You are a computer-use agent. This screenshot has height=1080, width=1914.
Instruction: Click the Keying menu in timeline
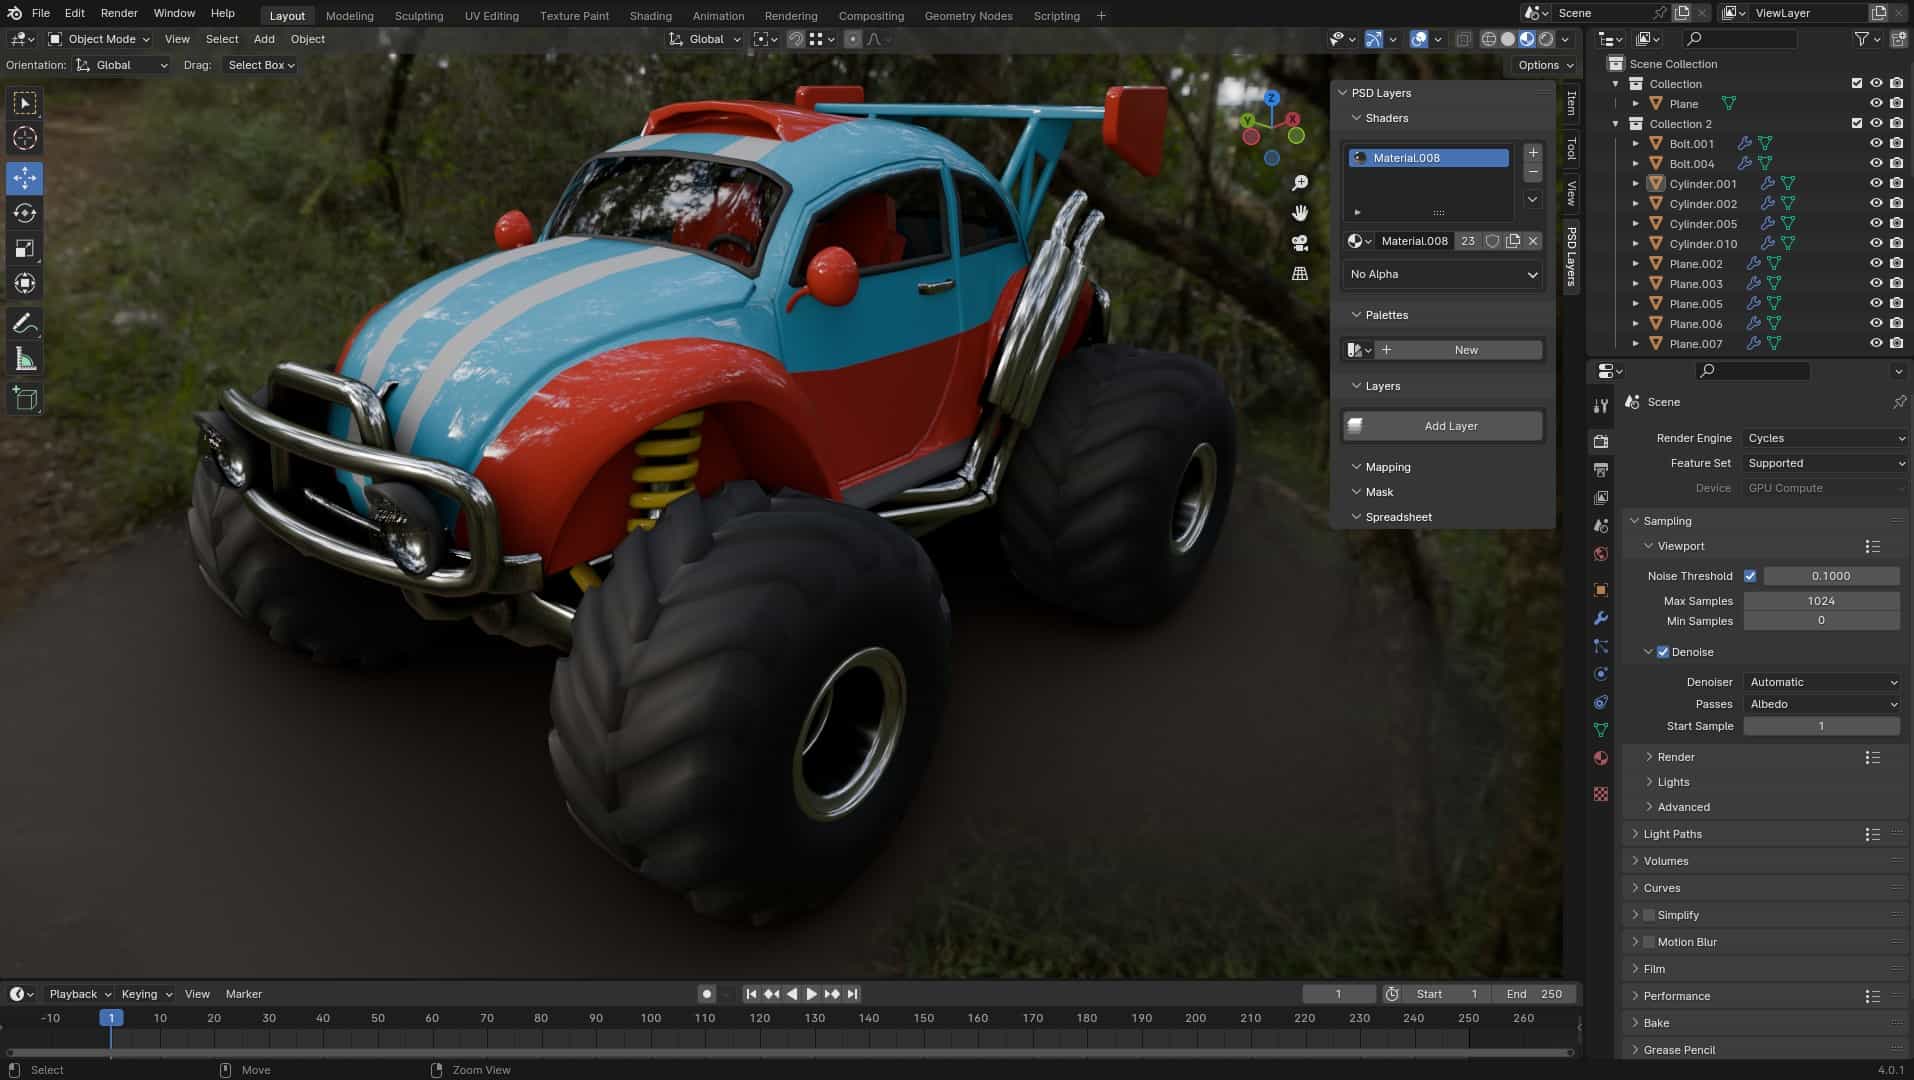(x=146, y=994)
